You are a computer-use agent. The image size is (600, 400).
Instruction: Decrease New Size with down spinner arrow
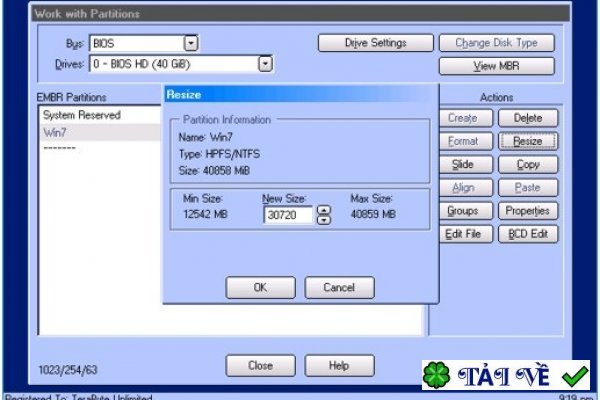click(x=324, y=220)
